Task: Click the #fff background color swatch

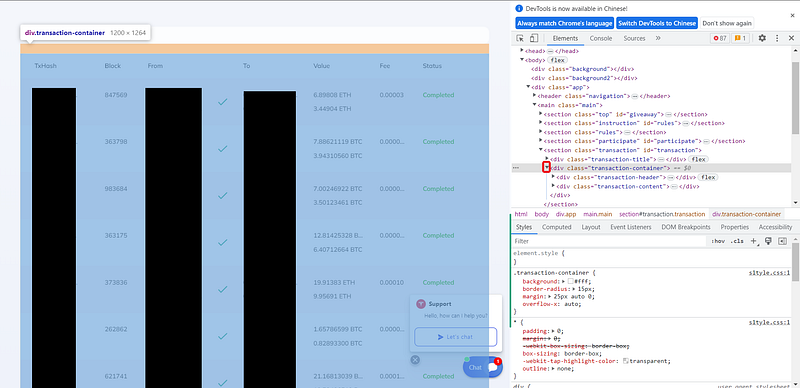Action: 570,281
